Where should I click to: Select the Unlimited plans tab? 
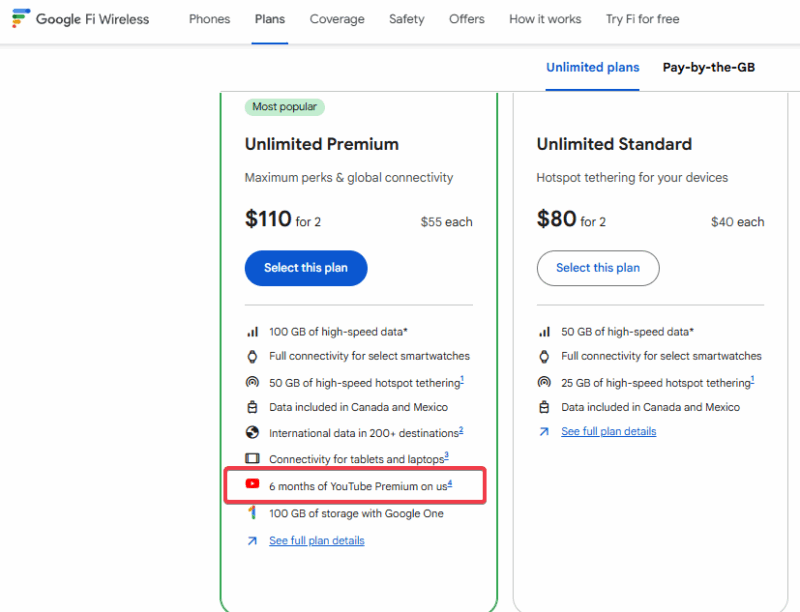click(592, 67)
